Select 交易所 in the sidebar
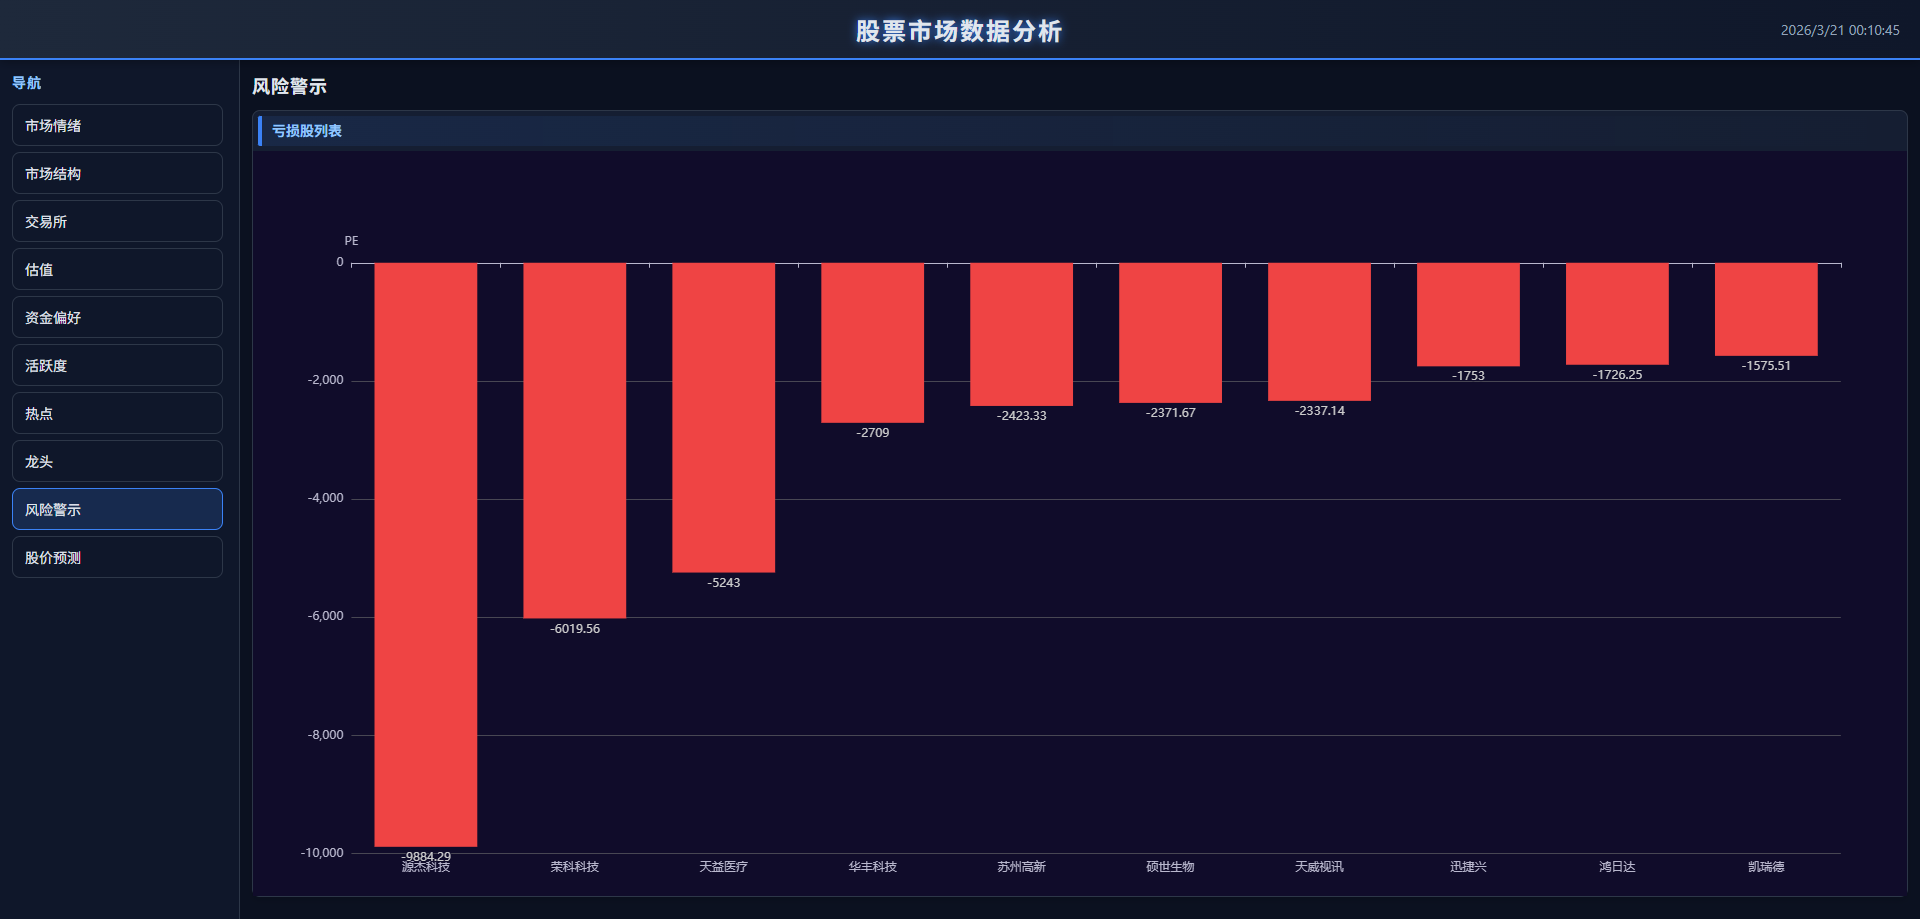This screenshot has width=1920, height=919. click(x=117, y=222)
